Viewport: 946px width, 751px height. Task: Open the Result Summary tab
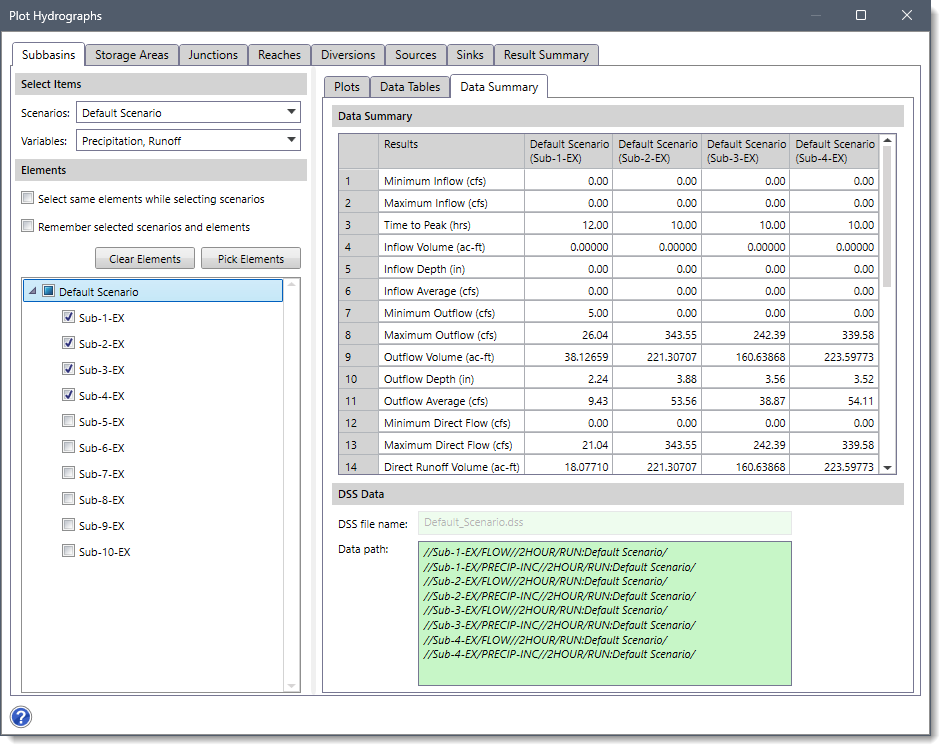(546, 55)
